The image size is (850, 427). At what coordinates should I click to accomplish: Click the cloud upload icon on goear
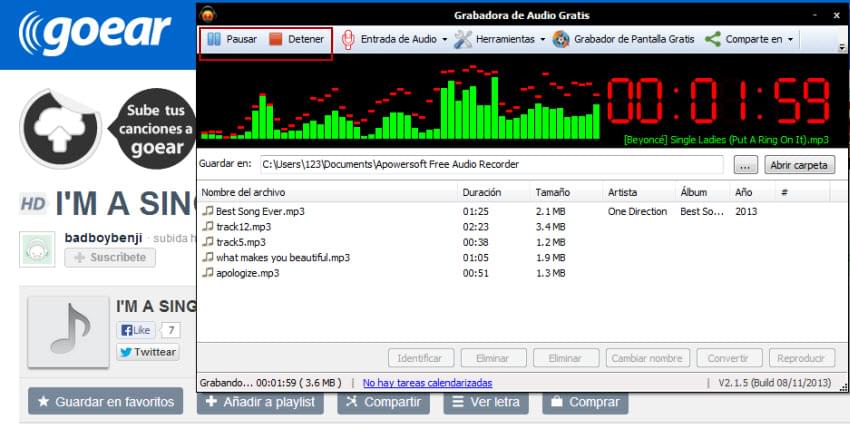(60, 129)
